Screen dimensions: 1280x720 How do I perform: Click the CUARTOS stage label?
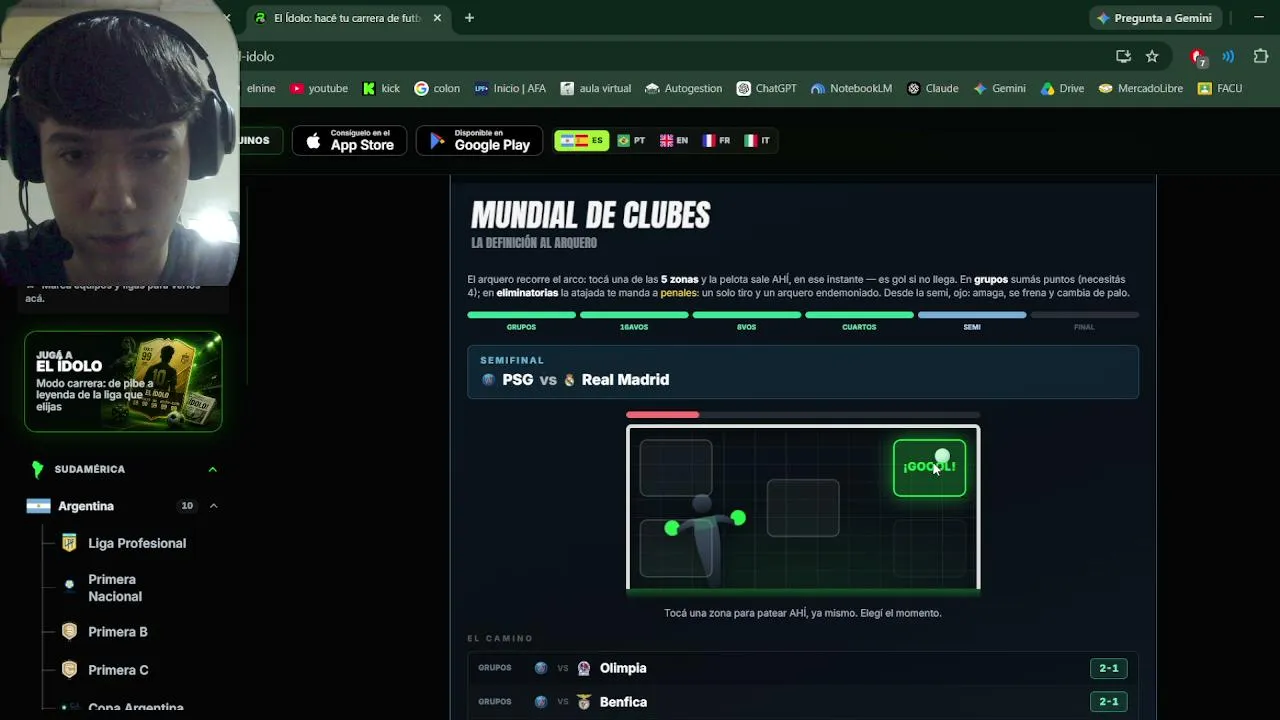(x=859, y=327)
